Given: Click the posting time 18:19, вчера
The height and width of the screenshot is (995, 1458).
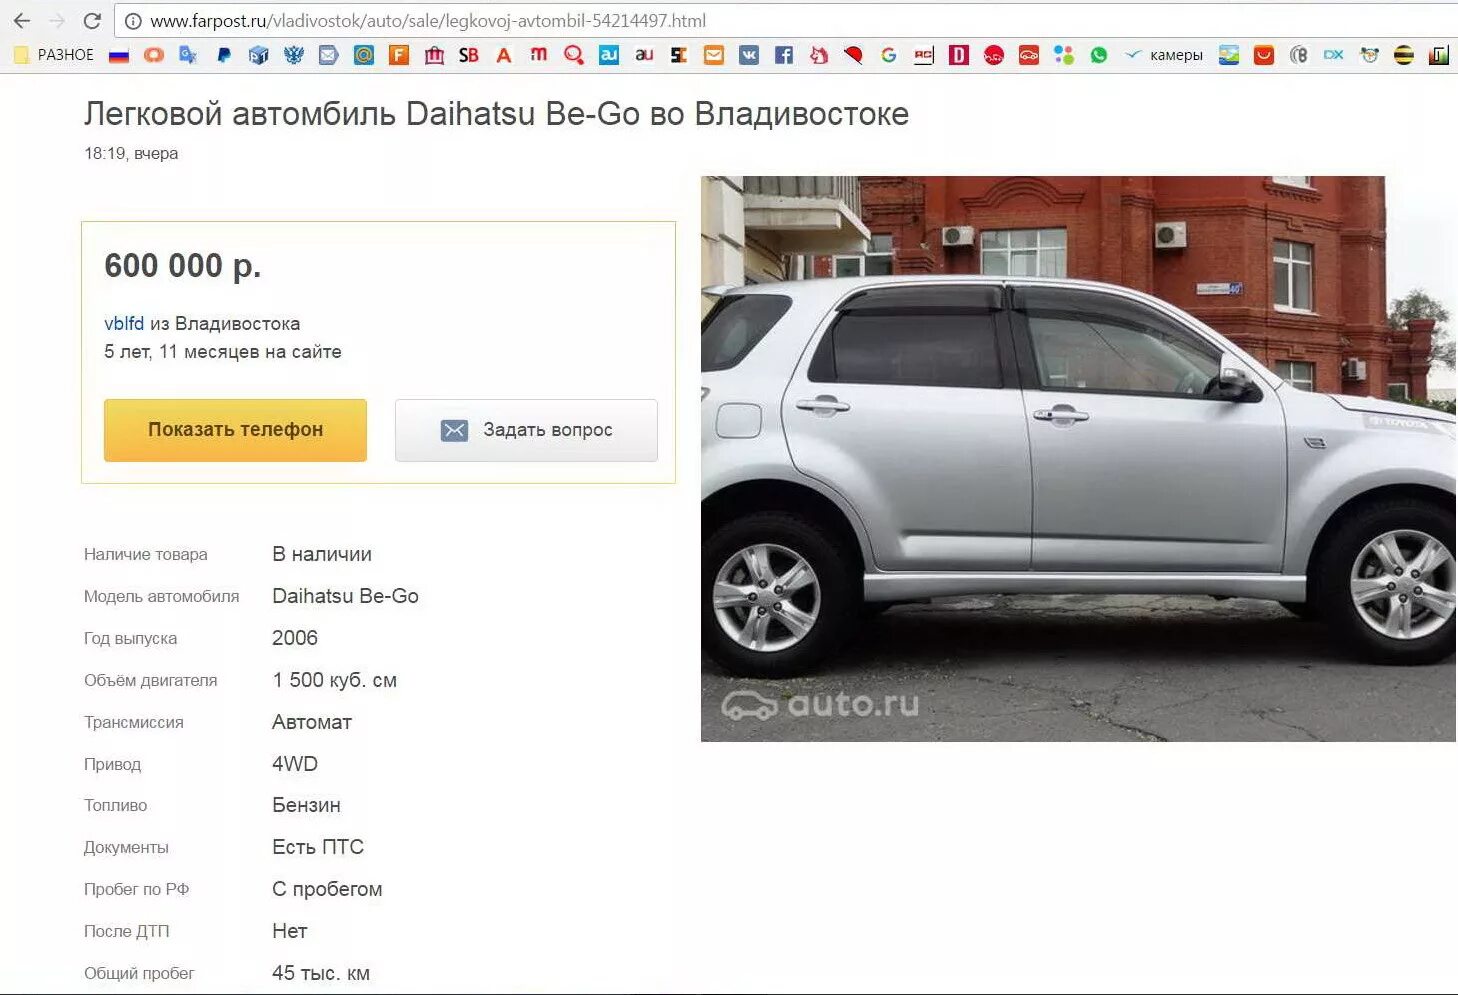Looking at the screenshot, I should click(x=131, y=153).
